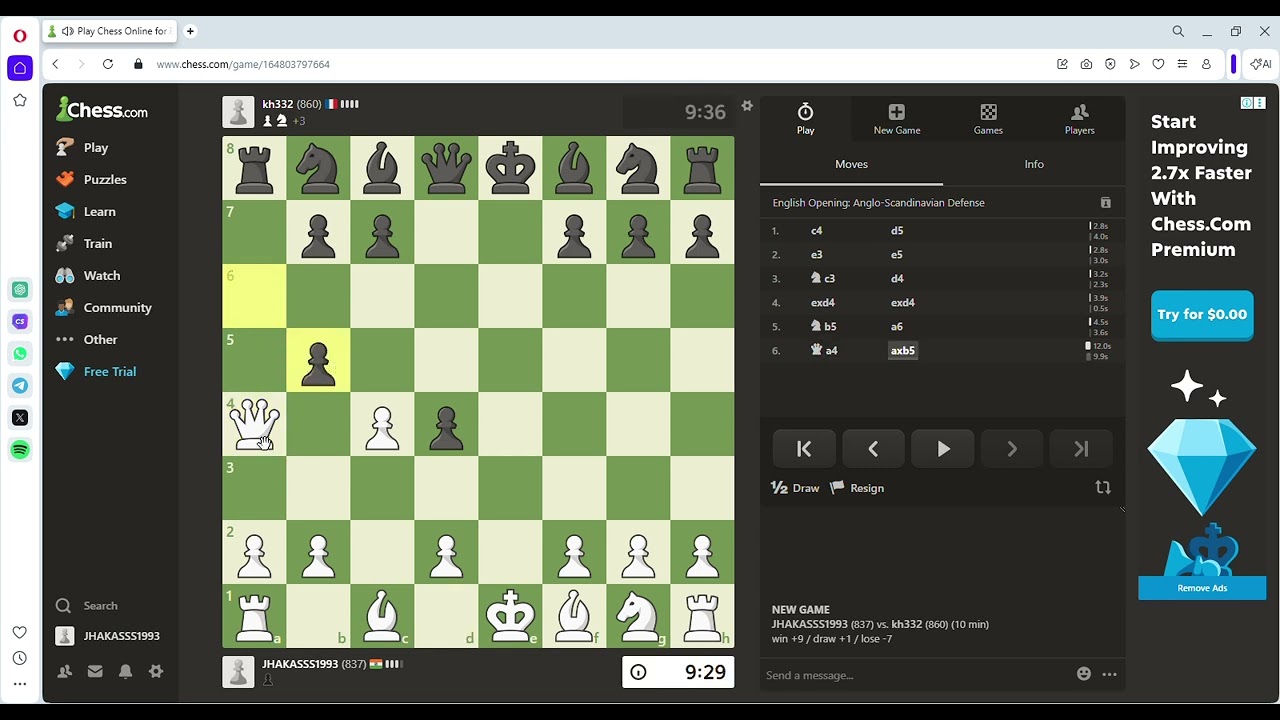Click the Chess.com logo

tap(102, 109)
